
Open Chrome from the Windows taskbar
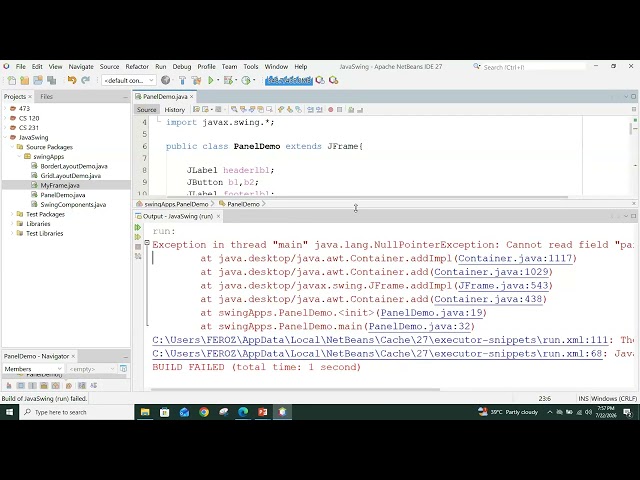point(204,412)
